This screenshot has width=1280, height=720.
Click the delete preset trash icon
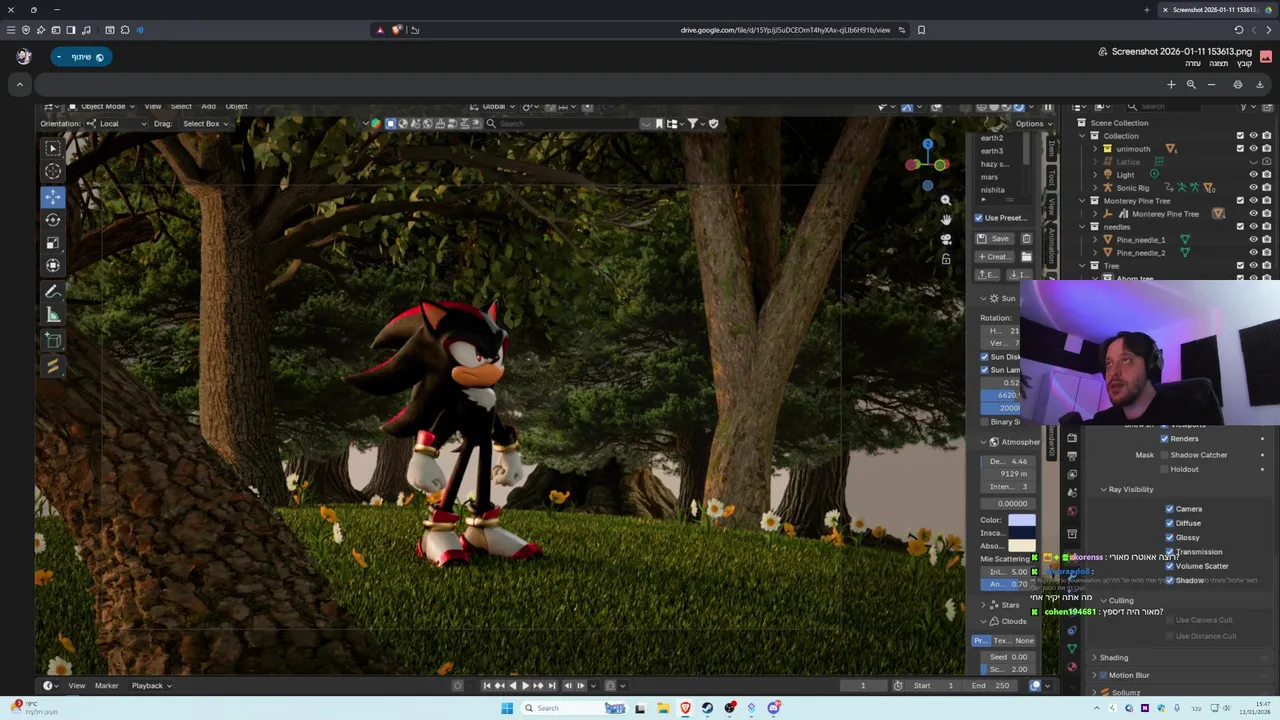[1026, 238]
